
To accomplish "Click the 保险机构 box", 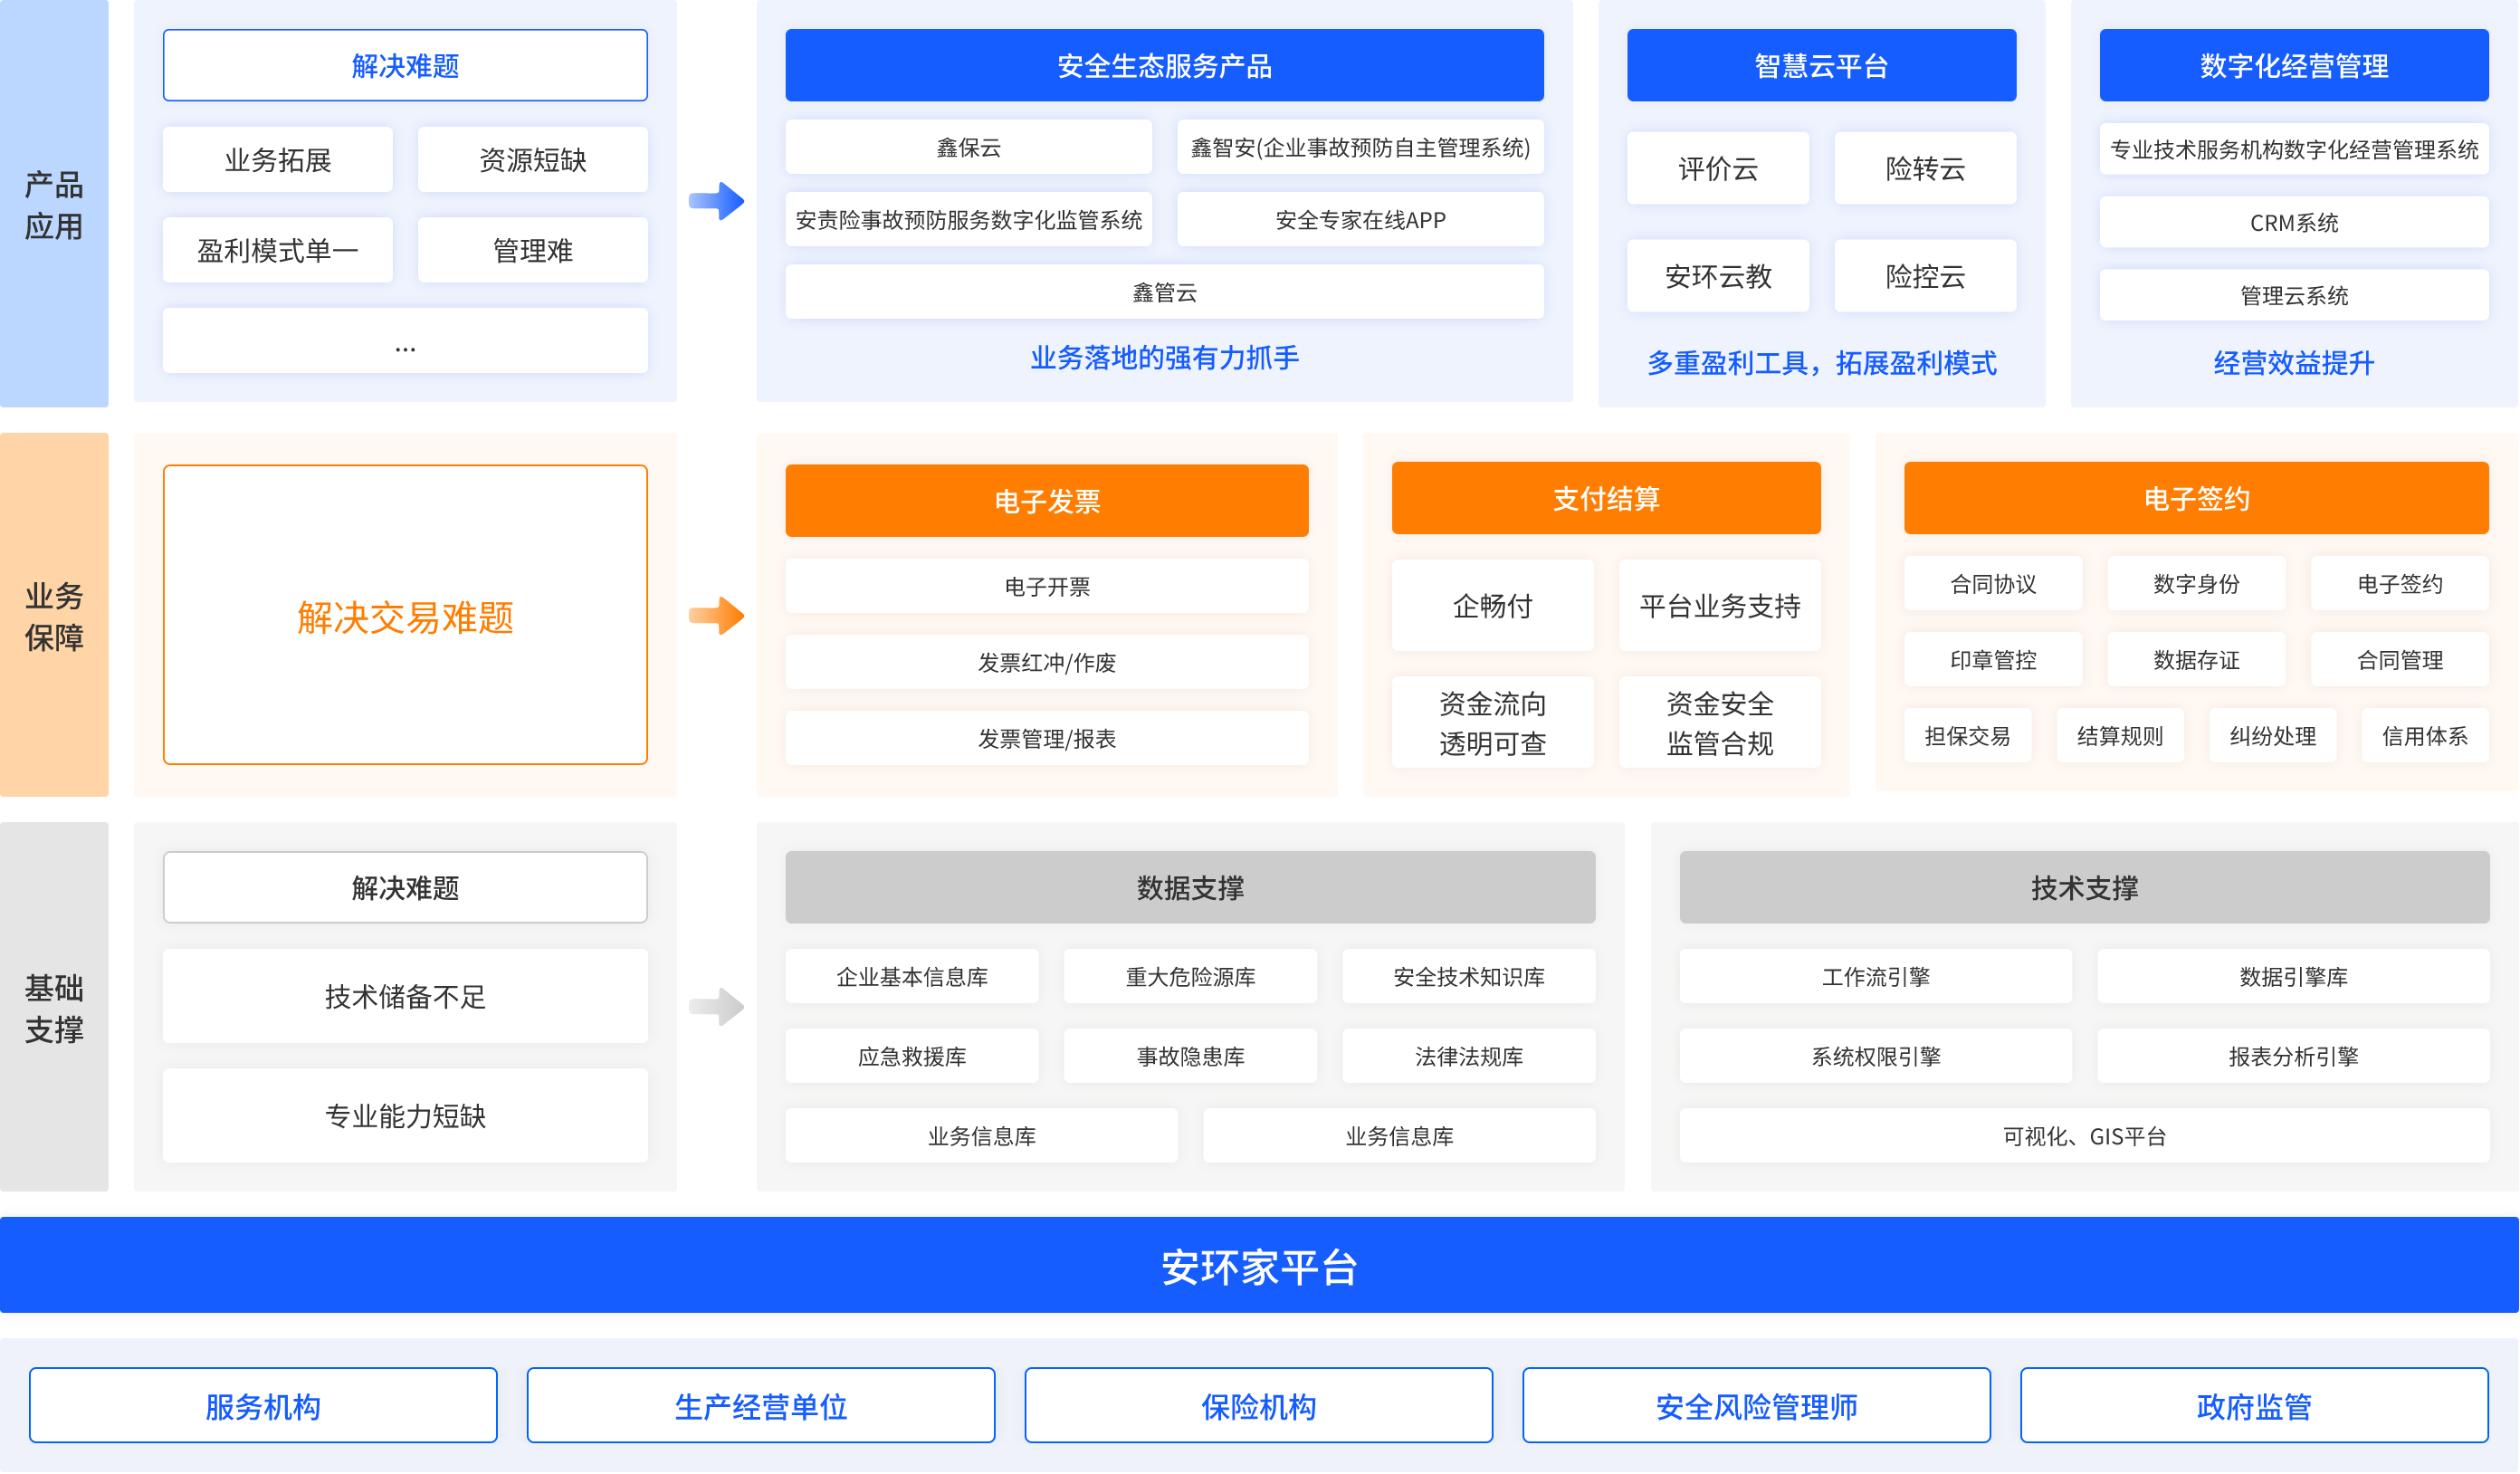I will pyautogui.click(x=1258, y=1406).
